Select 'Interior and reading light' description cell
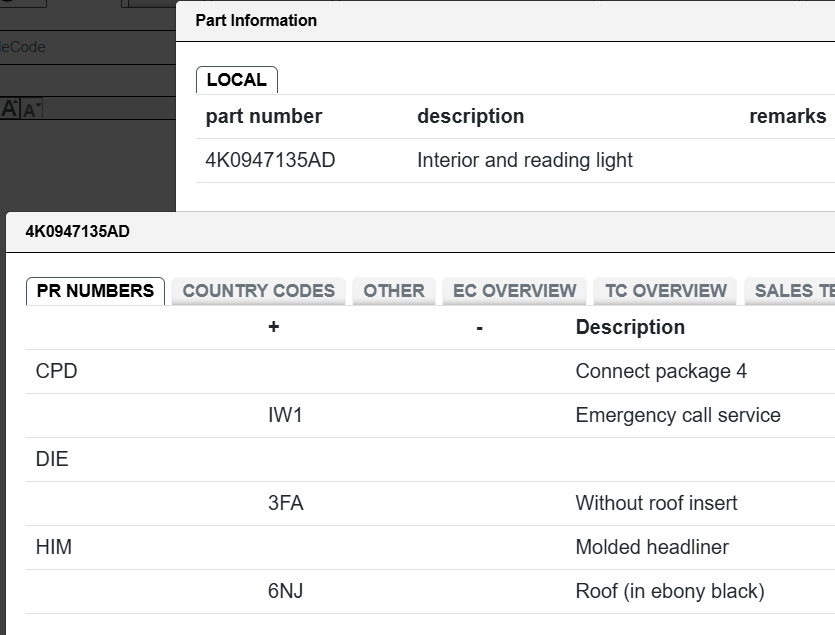Screen dimensions: 835x635 pyautogui.click(x=525, y=160)
